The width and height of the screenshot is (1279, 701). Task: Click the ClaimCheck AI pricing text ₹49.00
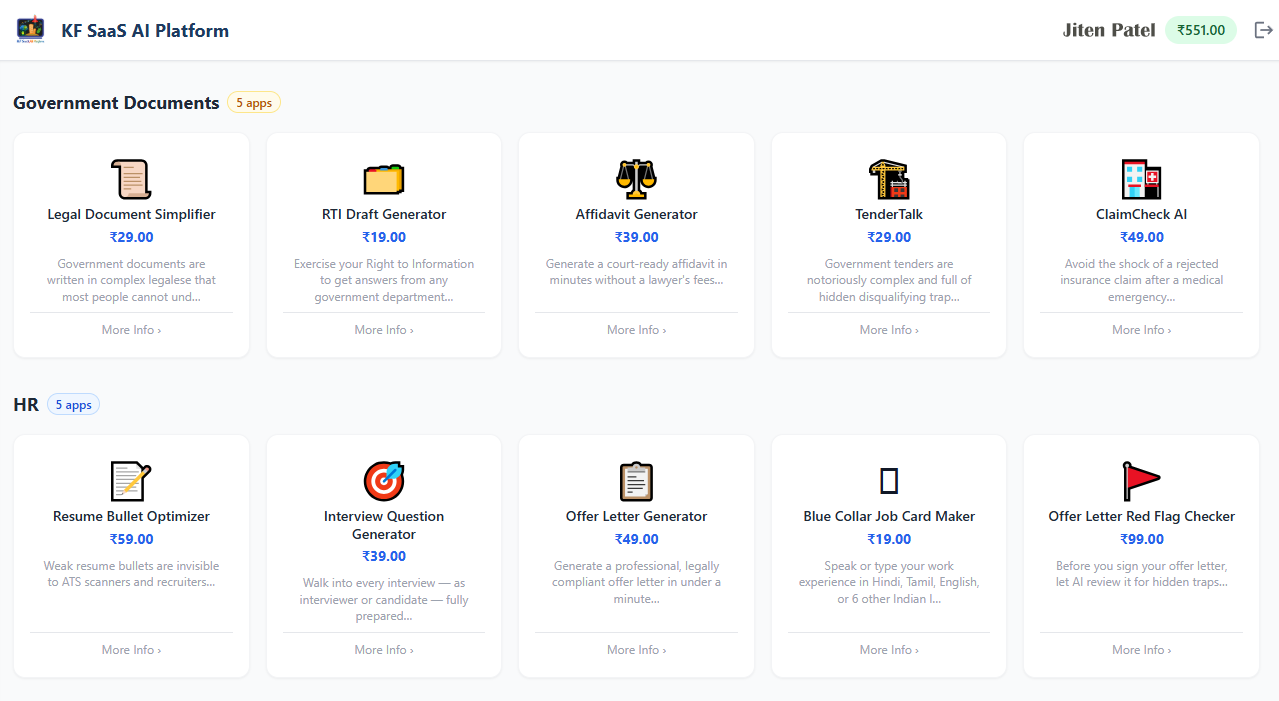pos(1140,237)
